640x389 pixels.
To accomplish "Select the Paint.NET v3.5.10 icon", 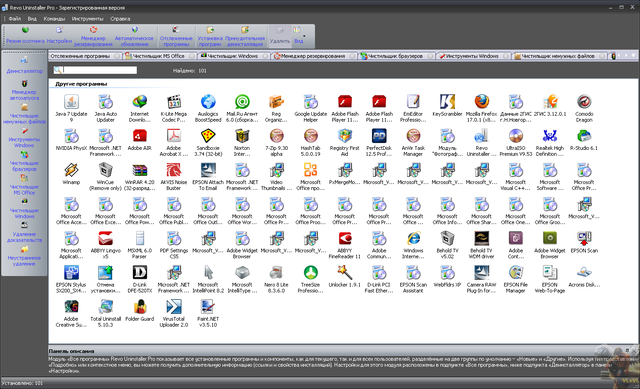I will (208, 313).
